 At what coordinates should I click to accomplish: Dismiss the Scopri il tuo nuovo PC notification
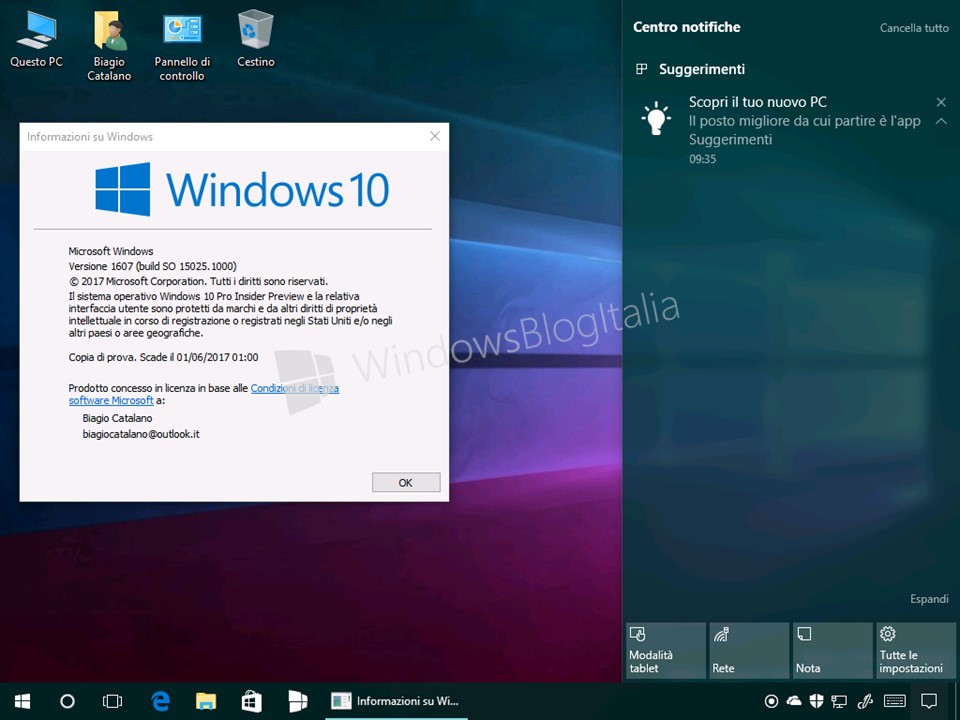941,102
